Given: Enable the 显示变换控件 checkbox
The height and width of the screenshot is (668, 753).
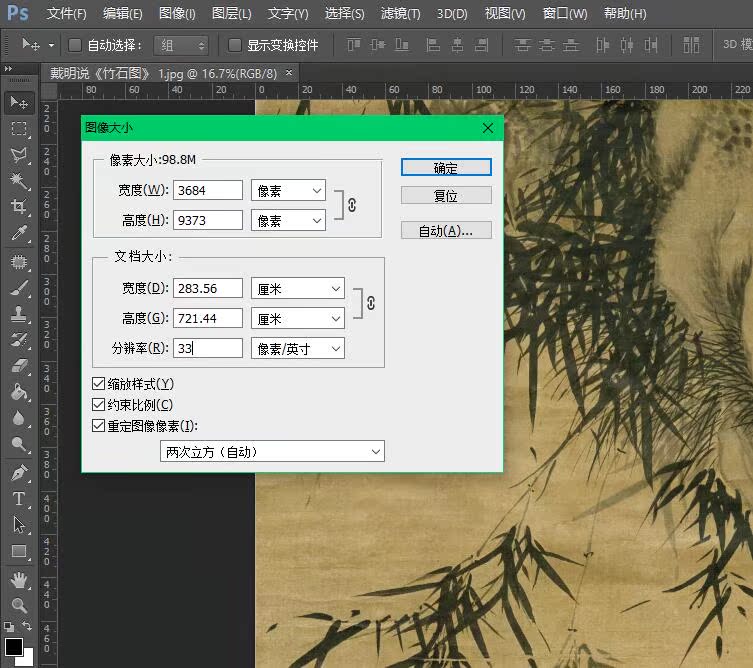Looking at the screenshot, I should pyautogui.click(x=234, y=45).
